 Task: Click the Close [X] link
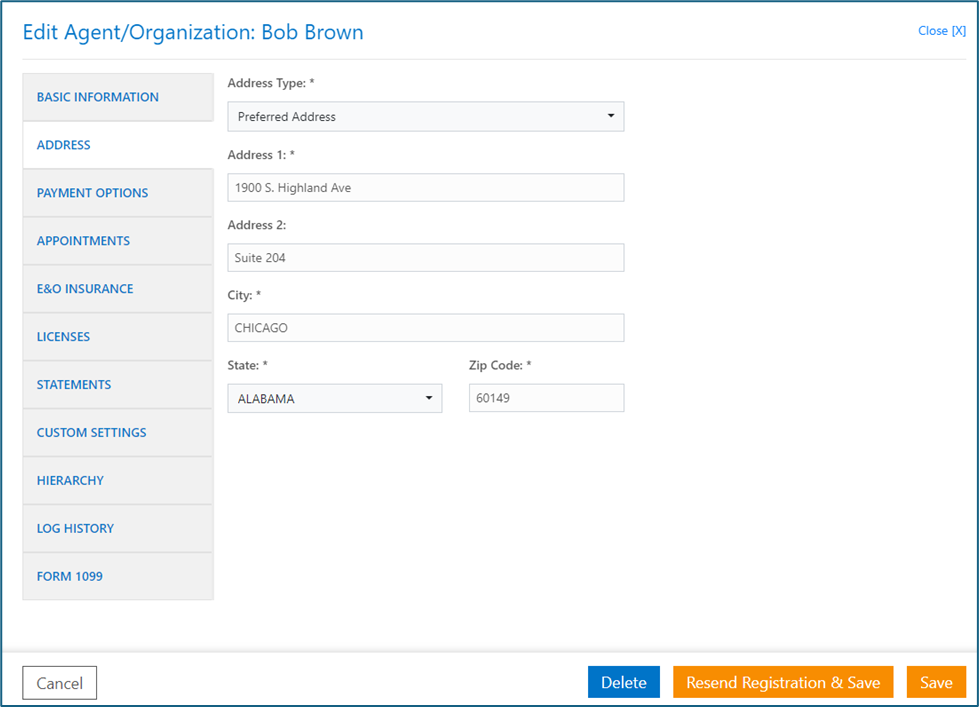[942, 31]
